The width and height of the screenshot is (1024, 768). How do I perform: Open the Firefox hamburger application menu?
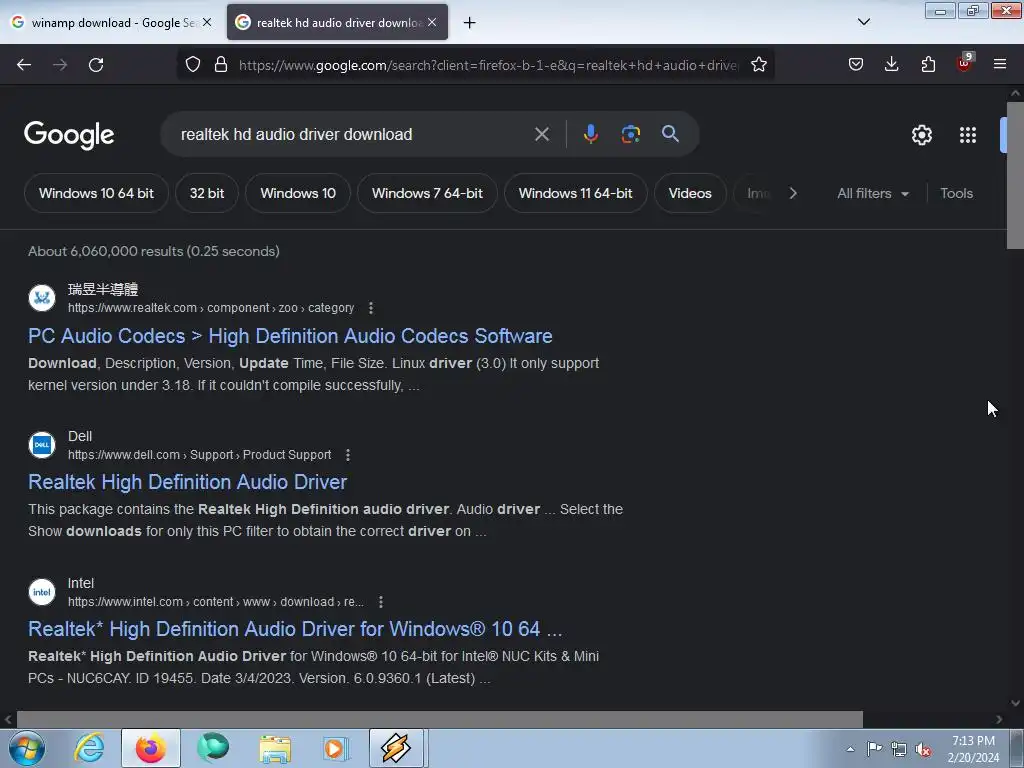pos(1000,65)
